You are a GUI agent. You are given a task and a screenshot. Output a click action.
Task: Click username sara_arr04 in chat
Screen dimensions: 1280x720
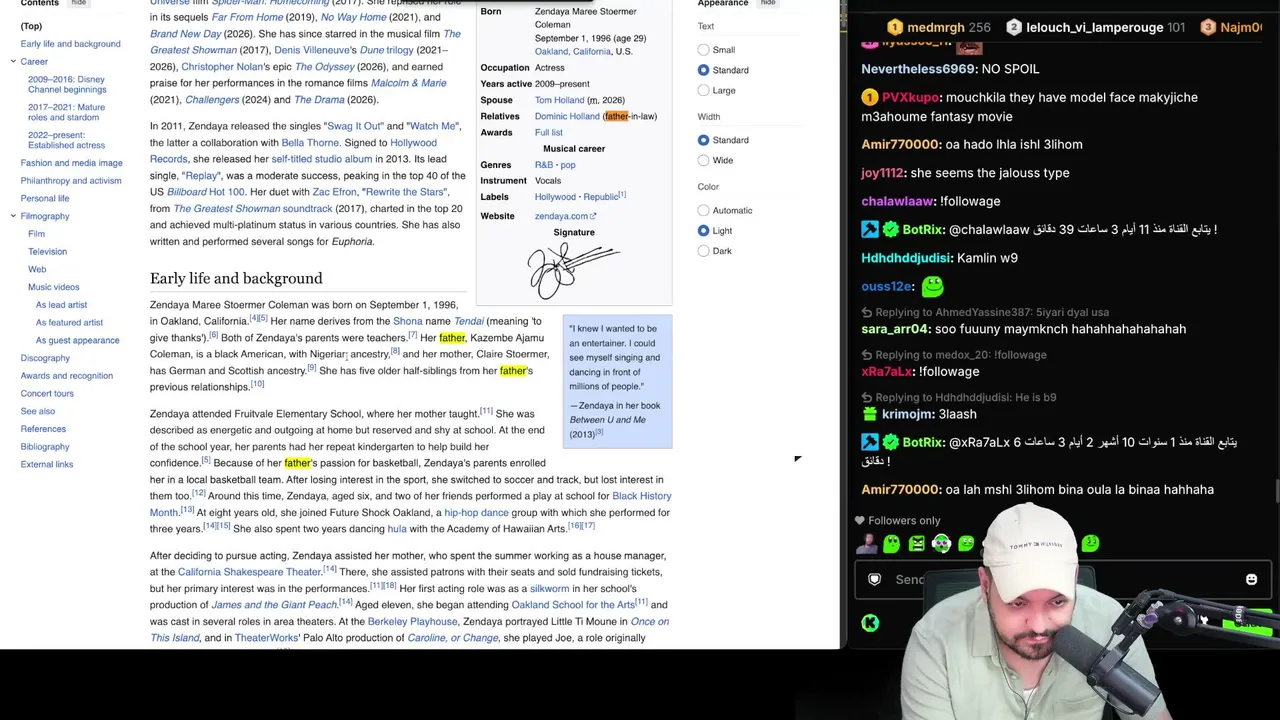896,329
